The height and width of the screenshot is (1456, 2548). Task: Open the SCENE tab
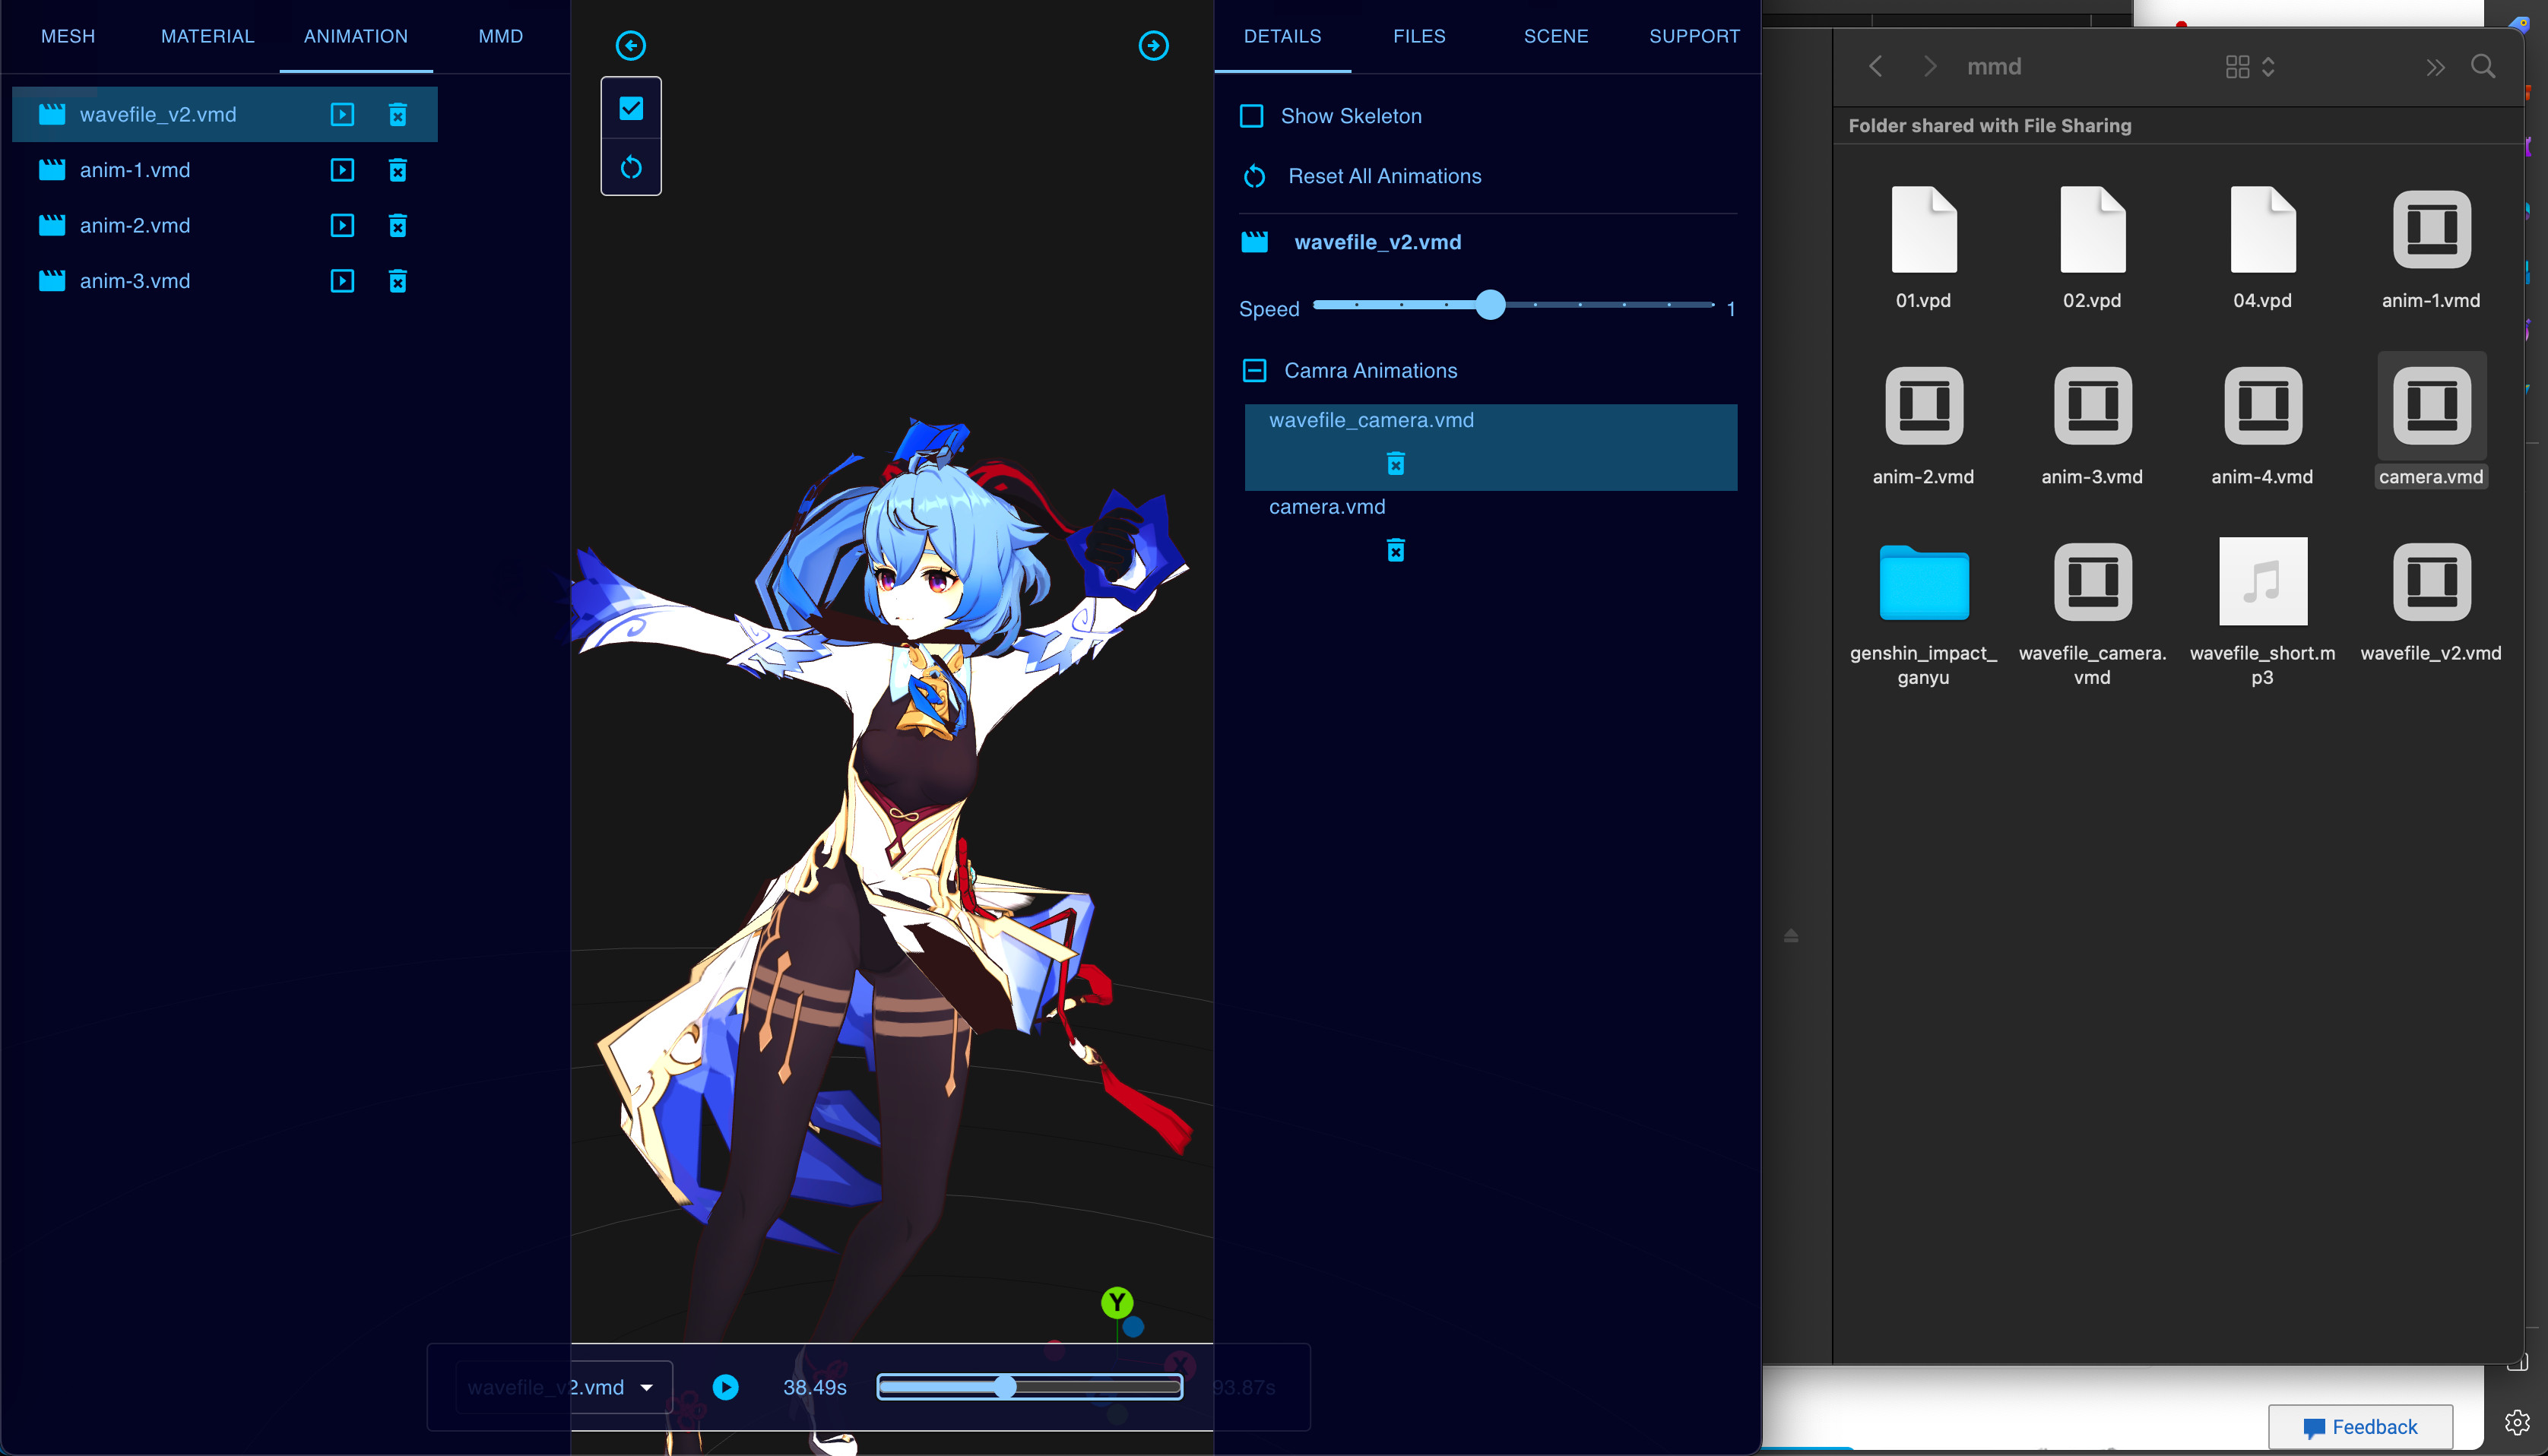(1556, 36)
